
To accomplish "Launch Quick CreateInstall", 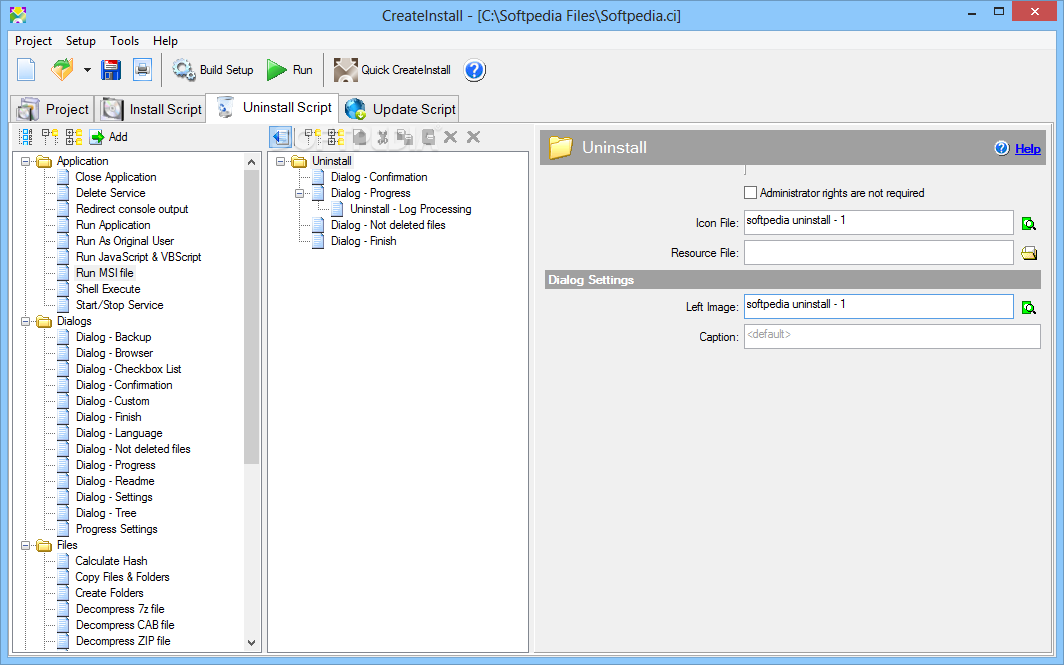I will pos(392,70).
